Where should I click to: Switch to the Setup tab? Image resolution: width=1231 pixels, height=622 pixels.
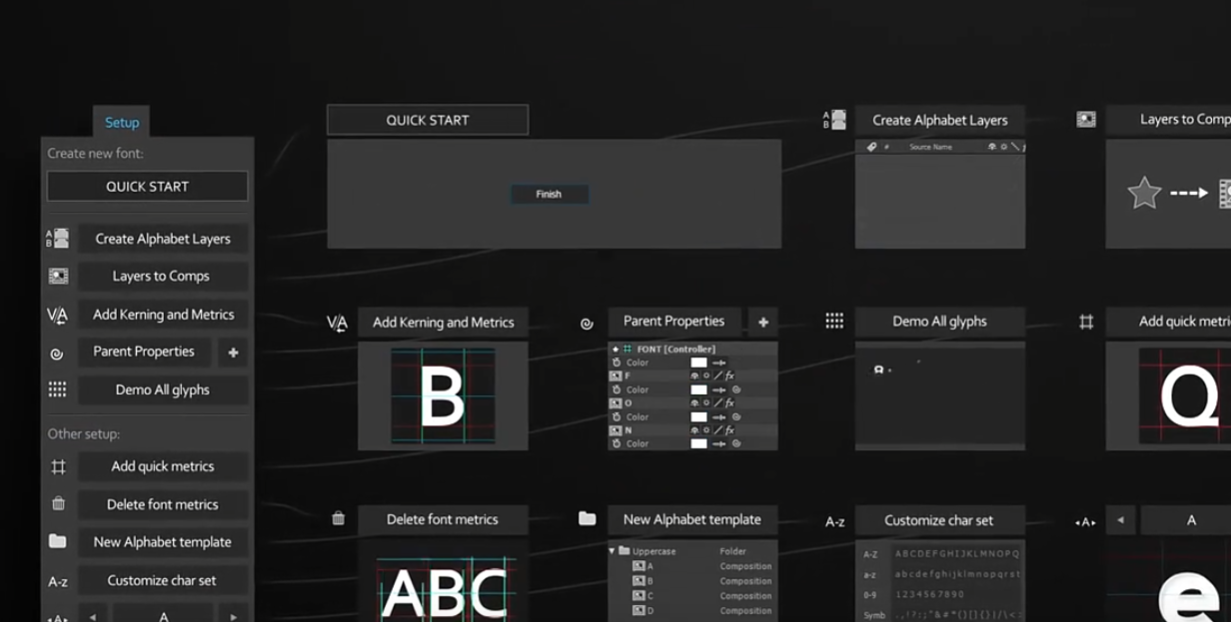click(122, 123)
